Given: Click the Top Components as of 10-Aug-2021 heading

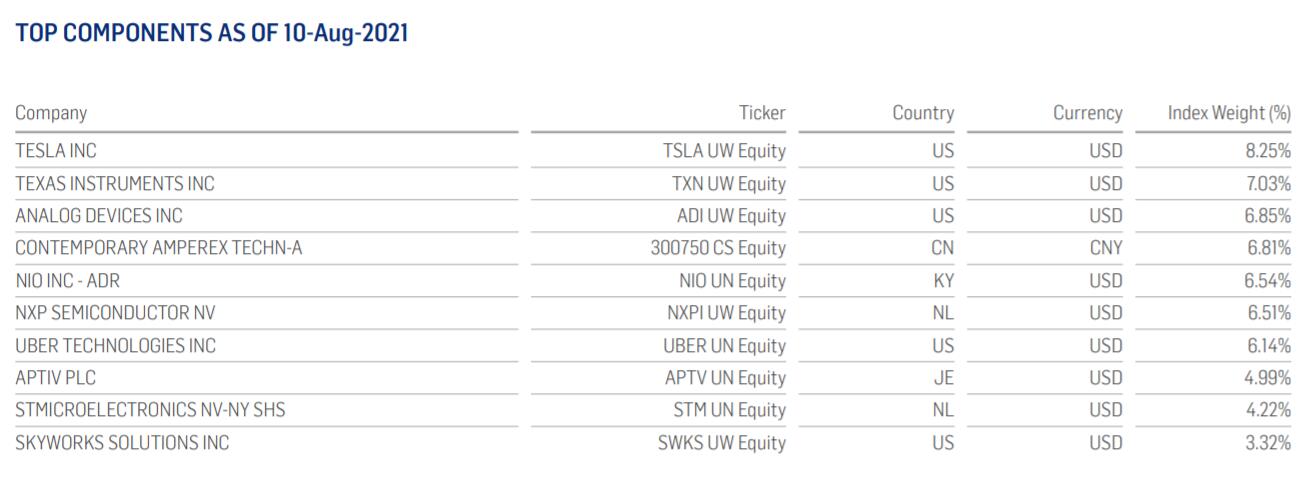Looking at the screenshot, I should coord(212,33).
